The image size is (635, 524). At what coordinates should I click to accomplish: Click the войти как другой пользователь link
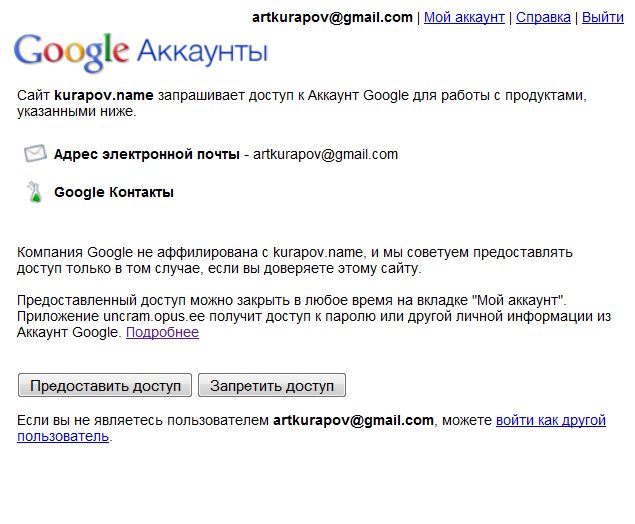pyautogui.click(x=550, y=420)
